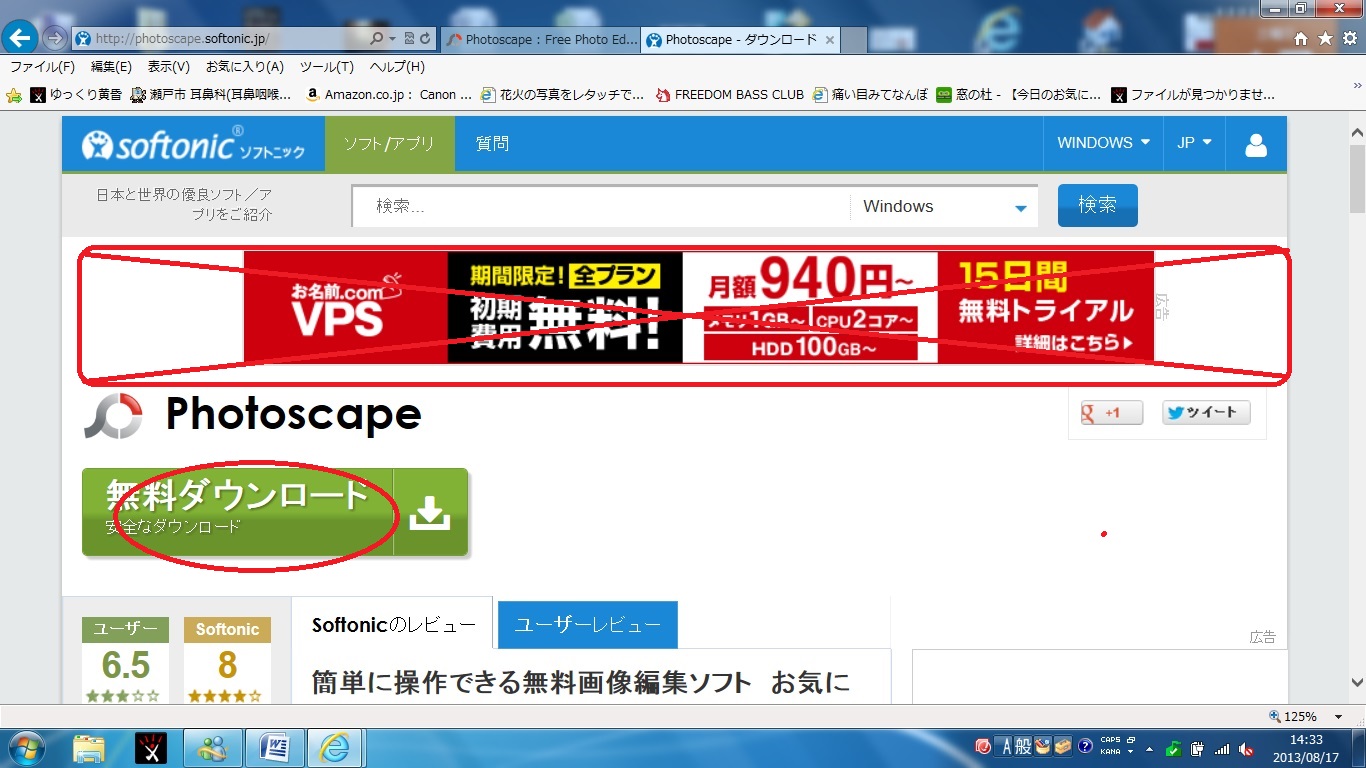
Task: Click the Internet Explorer taskbar icon
Action: point(334,747)
